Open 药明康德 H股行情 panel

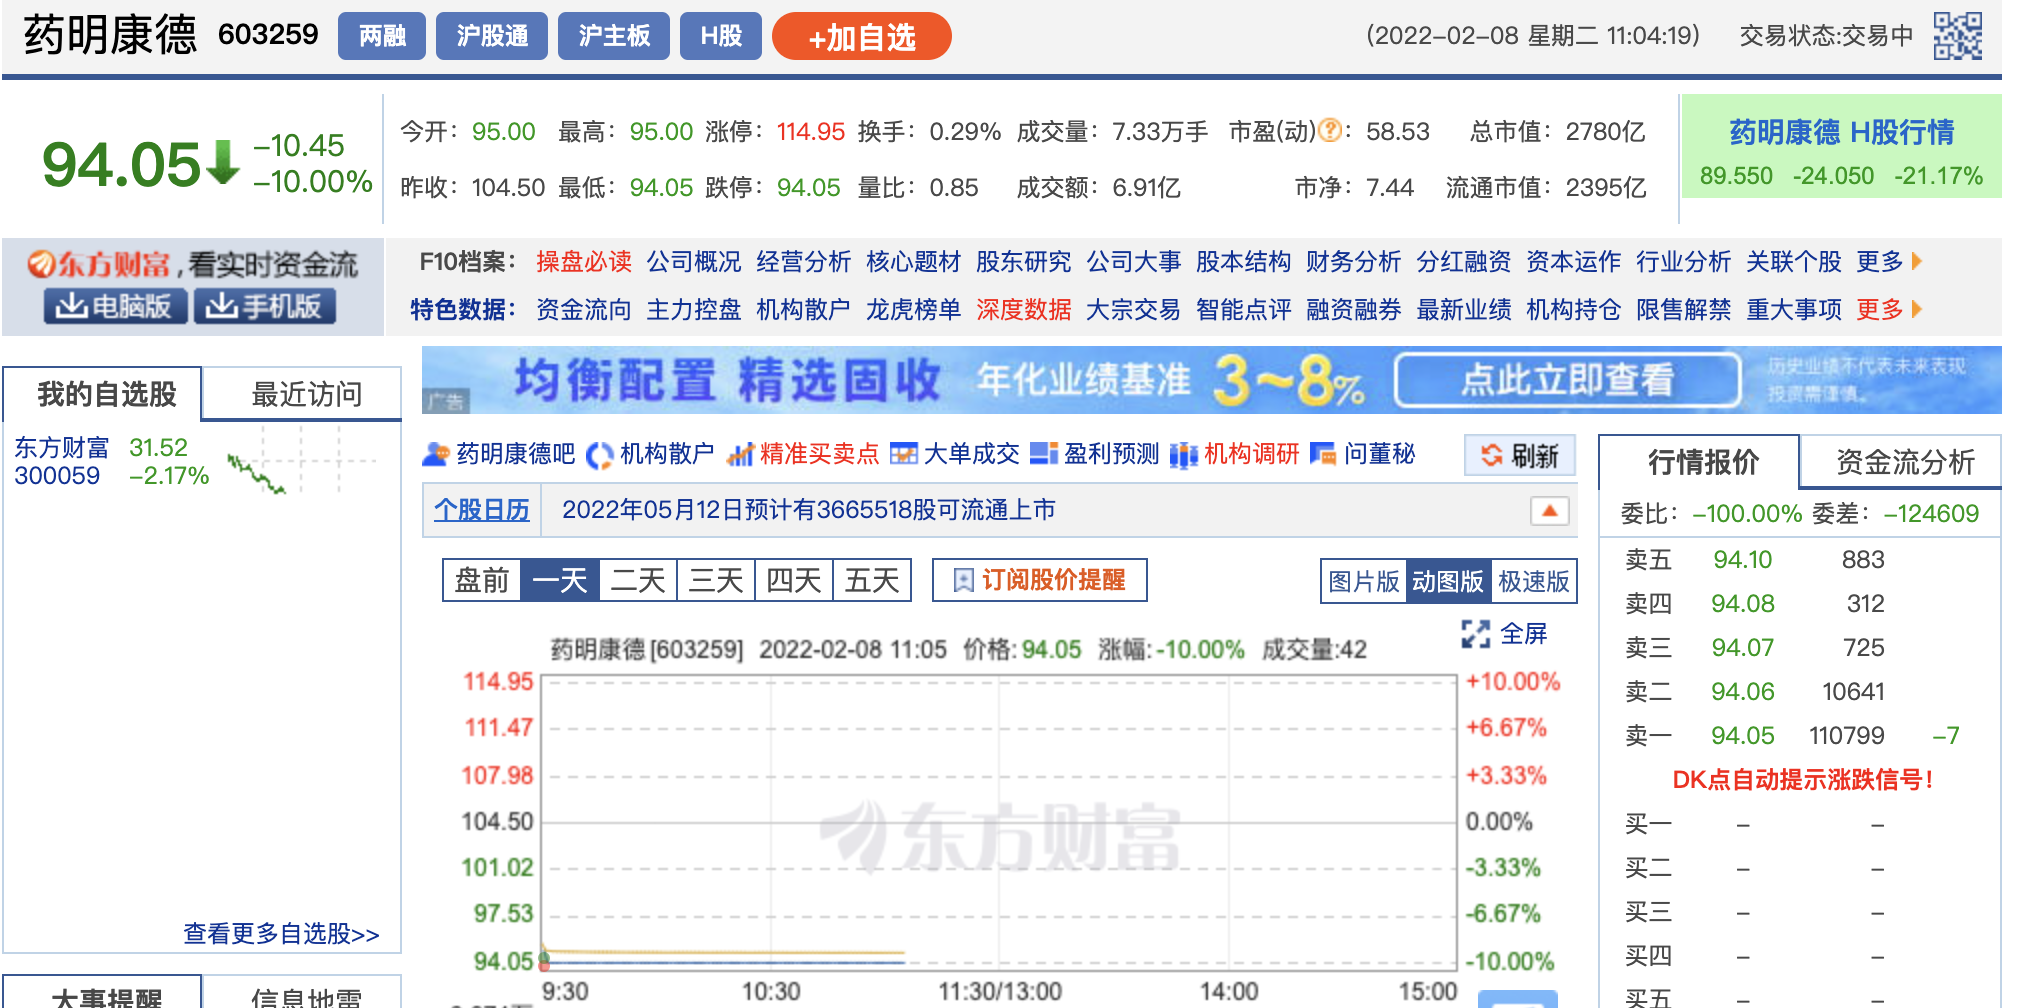[x=1841, y=146]
